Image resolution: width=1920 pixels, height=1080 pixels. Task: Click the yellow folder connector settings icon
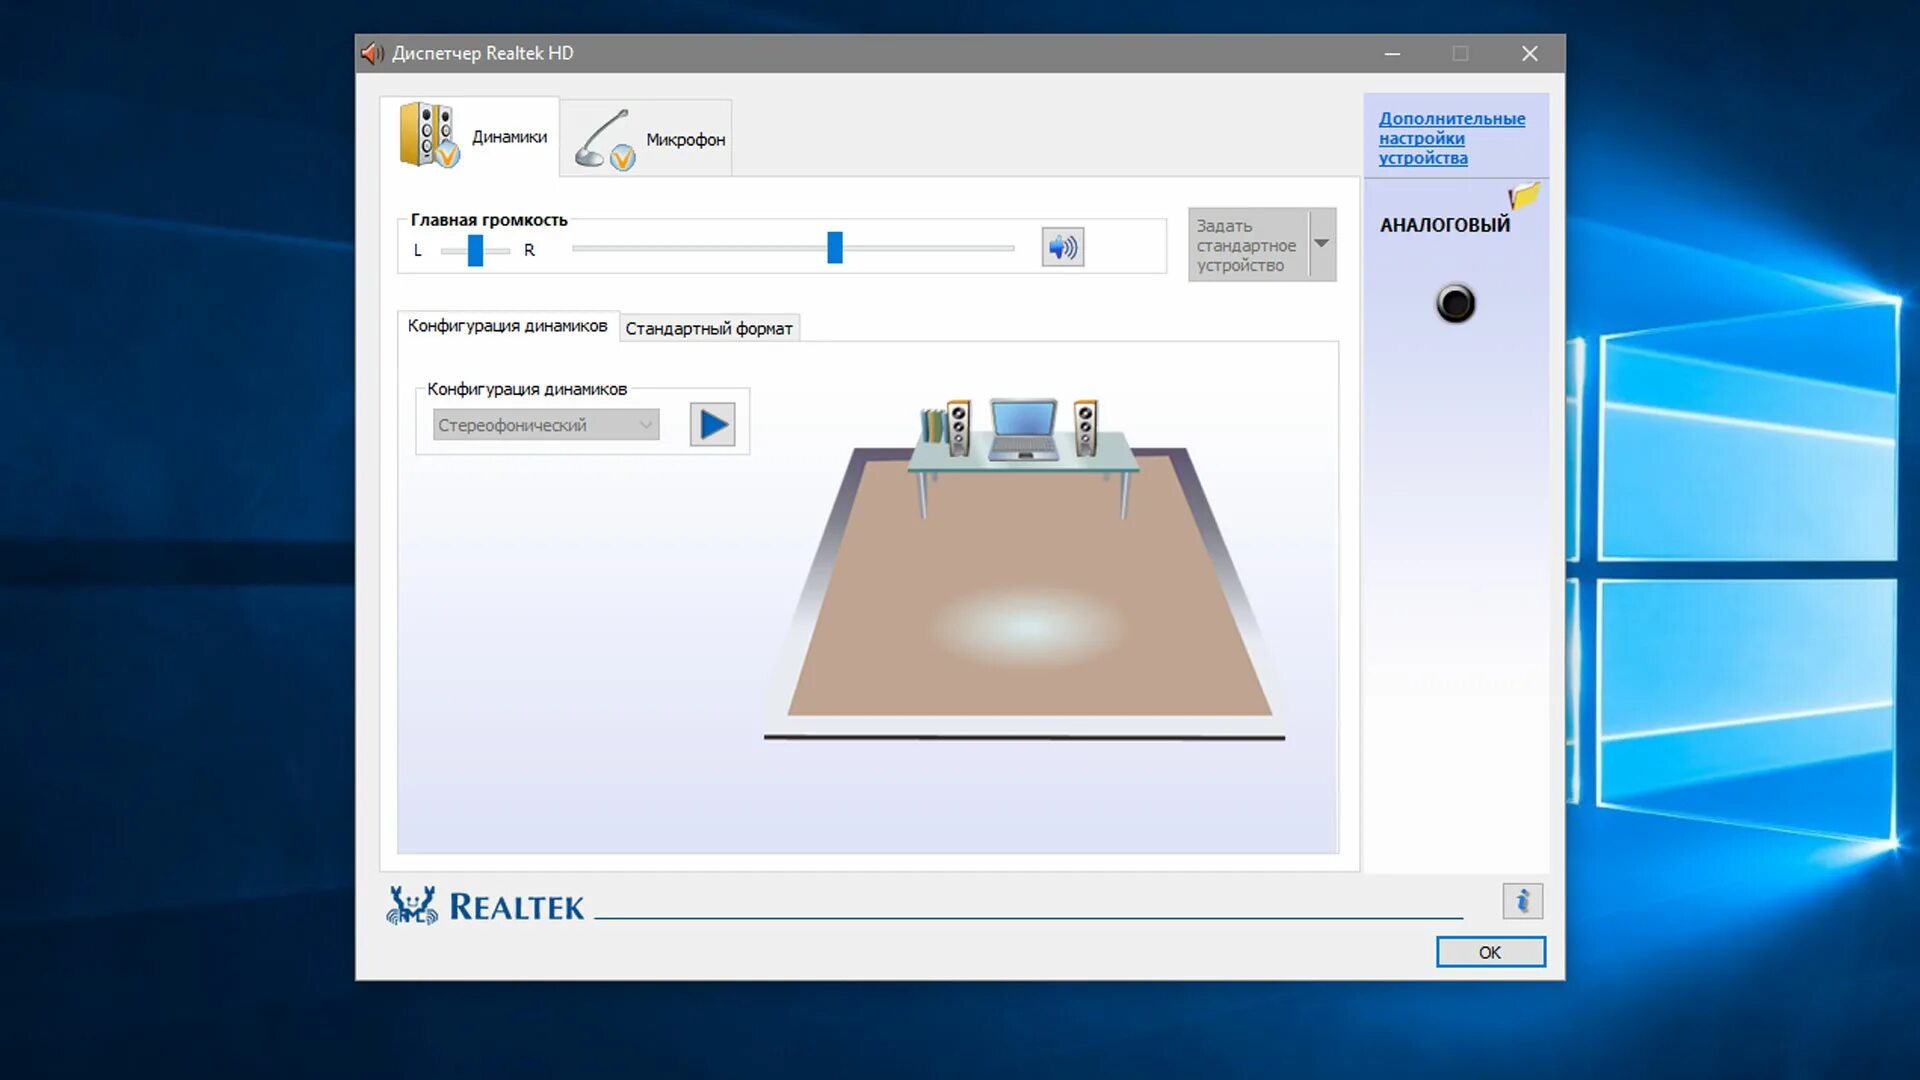(1524, 195)
